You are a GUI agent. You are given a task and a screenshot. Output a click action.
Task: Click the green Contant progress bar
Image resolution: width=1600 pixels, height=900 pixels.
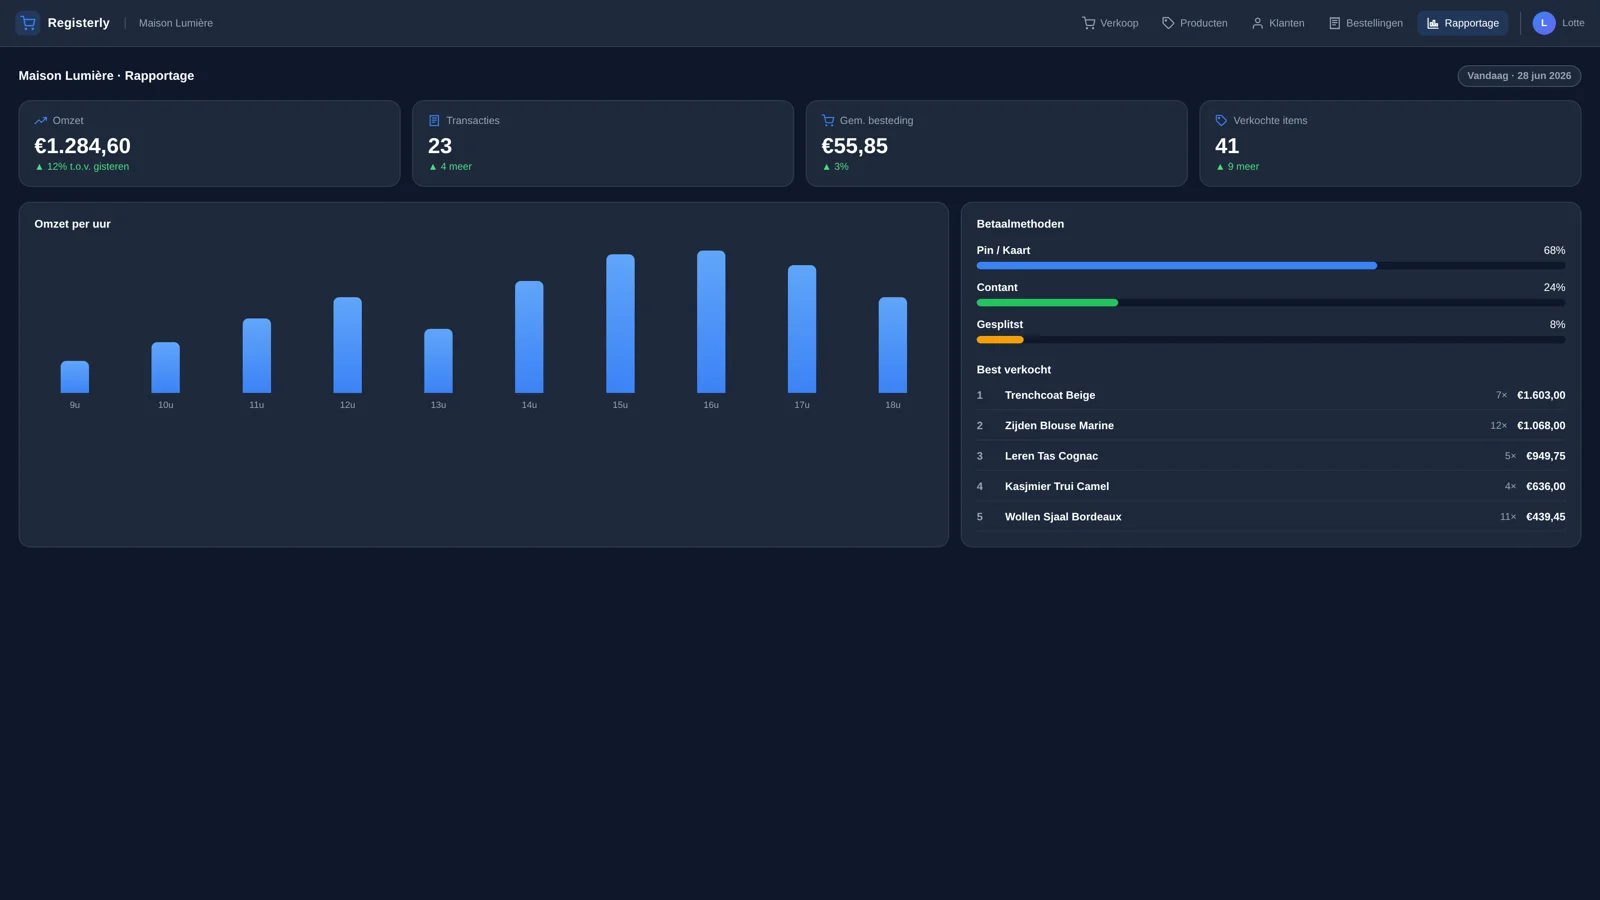pos(1047,303)
